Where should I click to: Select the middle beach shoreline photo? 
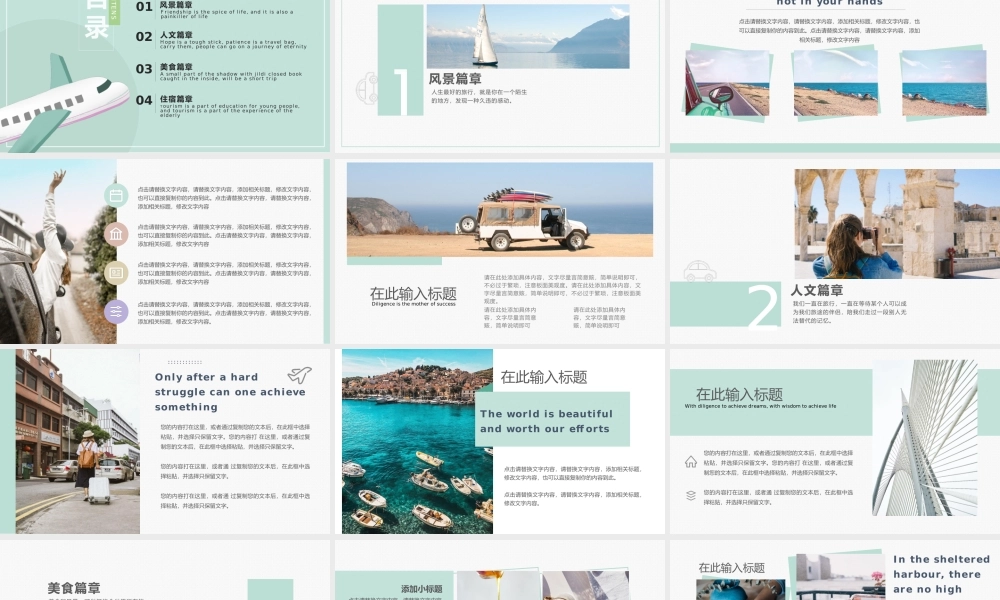pos(835,83)
